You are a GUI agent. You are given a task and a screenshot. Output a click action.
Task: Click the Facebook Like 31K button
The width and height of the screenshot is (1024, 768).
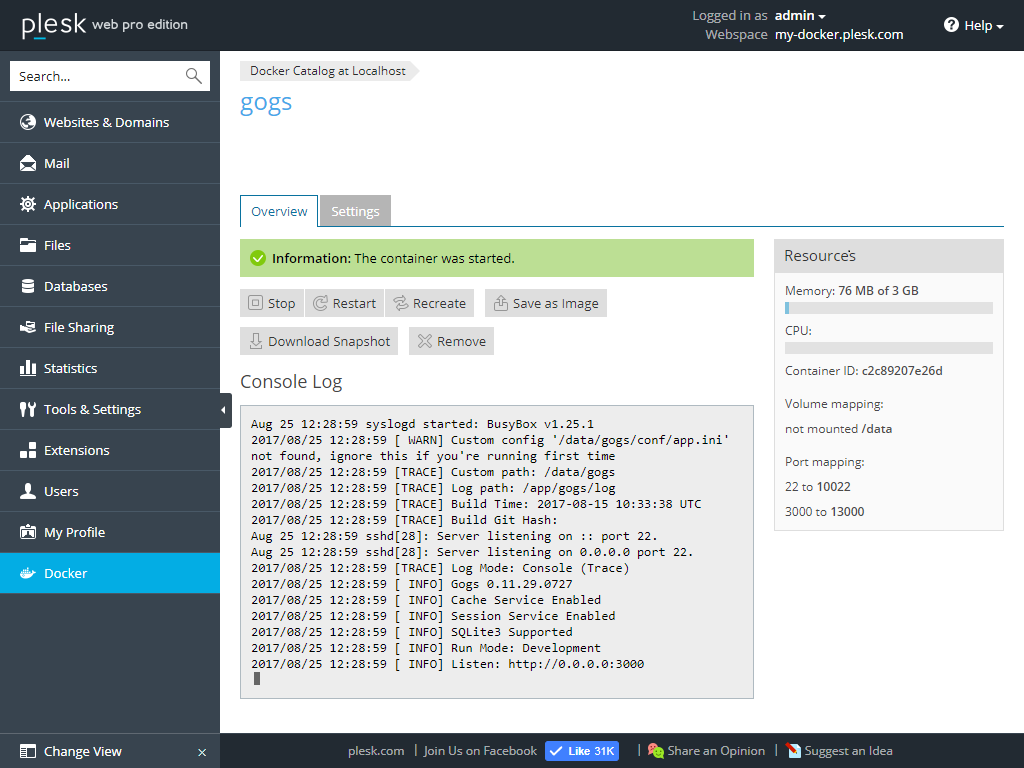(x=582, y=751)
